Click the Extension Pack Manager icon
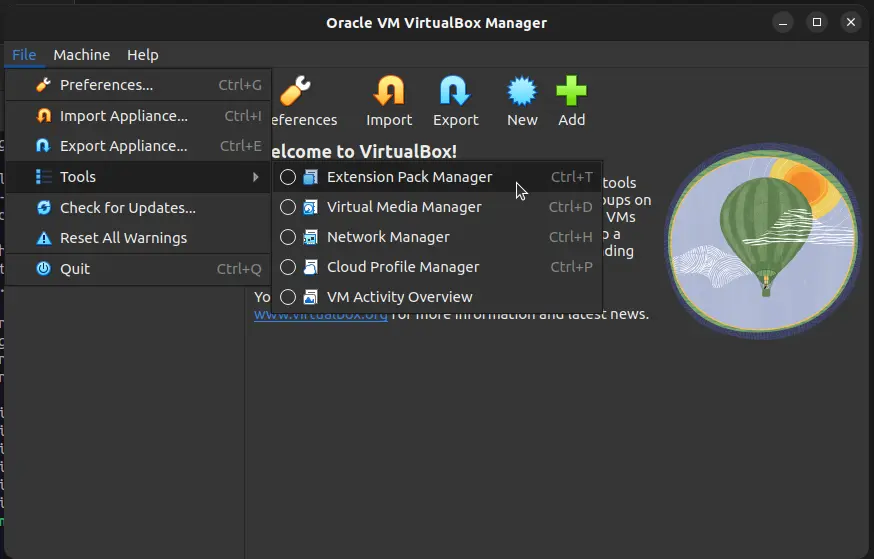Screen dimensions: 874x559 coord(310,177)
